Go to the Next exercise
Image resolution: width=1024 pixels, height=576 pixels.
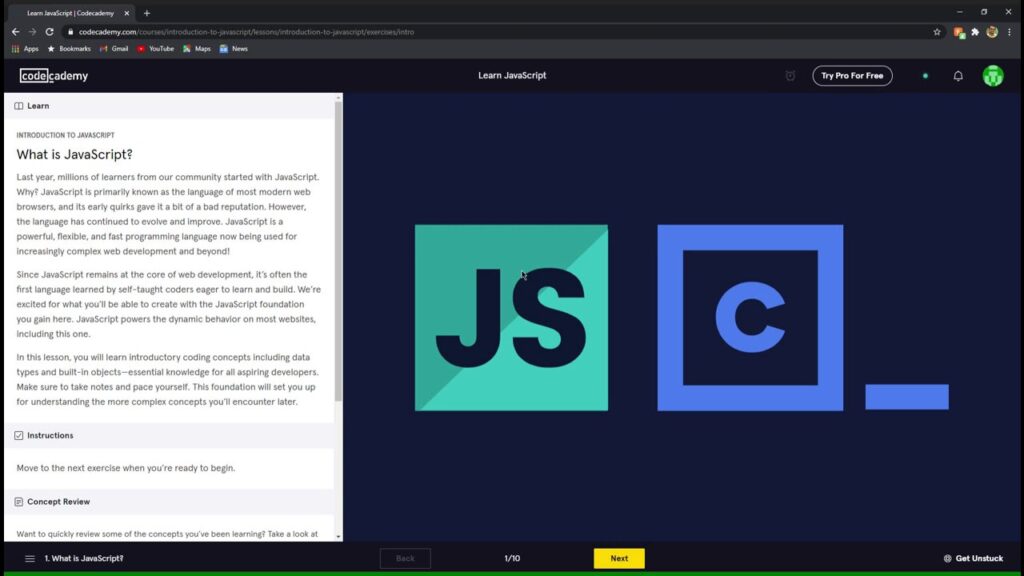[x=619, y=559]
